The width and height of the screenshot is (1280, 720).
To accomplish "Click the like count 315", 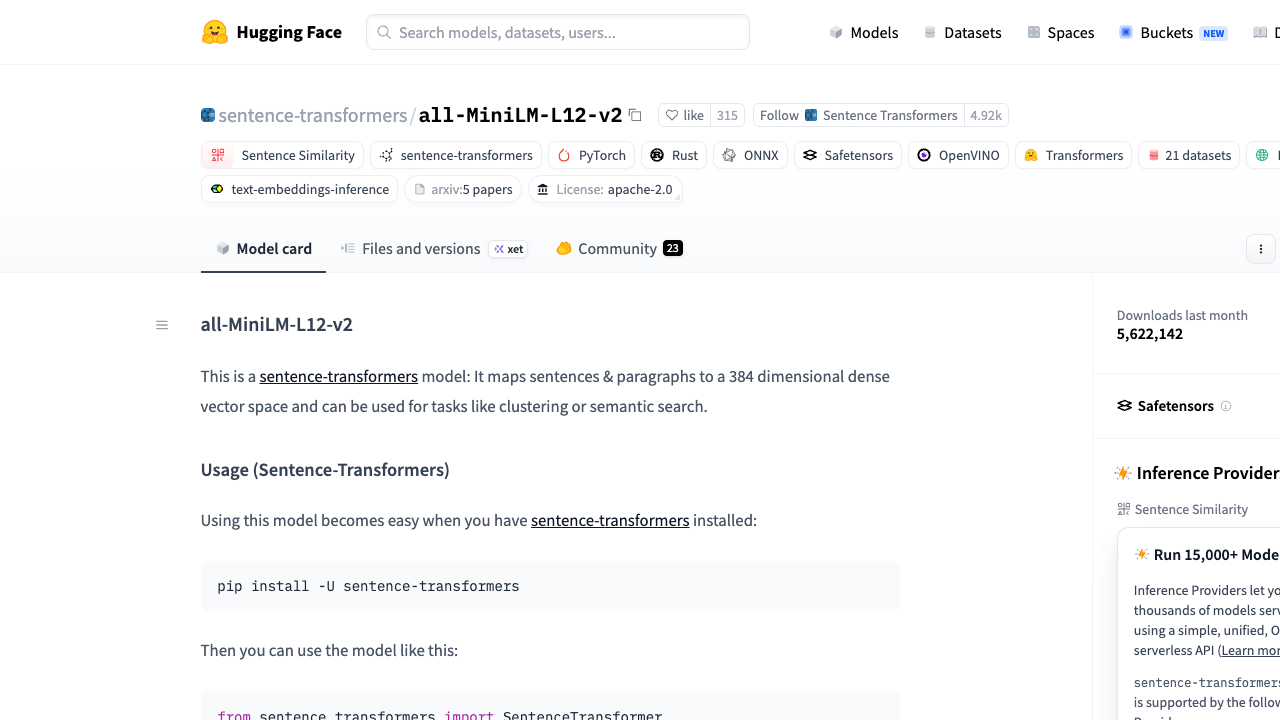I will (727, 115).
